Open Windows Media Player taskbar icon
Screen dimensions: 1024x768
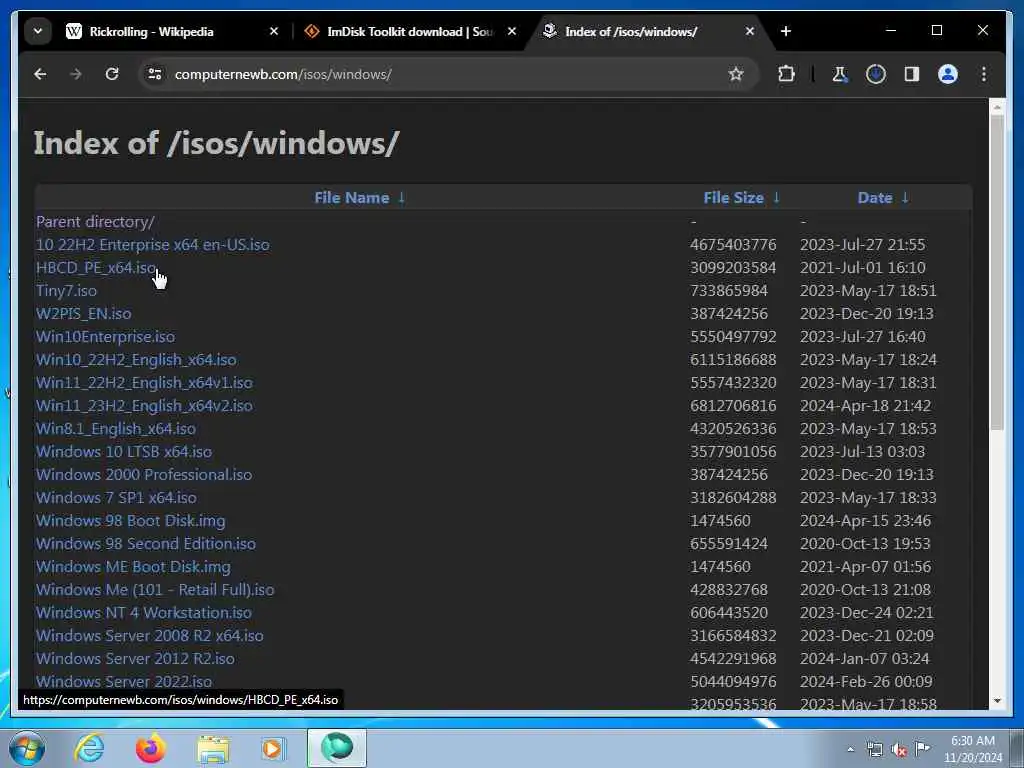(x=273, y=748)
